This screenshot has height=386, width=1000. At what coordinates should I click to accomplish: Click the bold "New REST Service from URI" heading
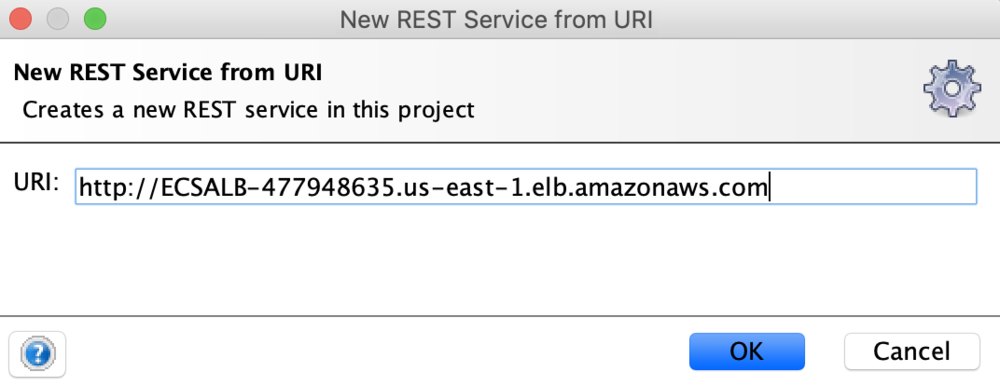[168, 73]
